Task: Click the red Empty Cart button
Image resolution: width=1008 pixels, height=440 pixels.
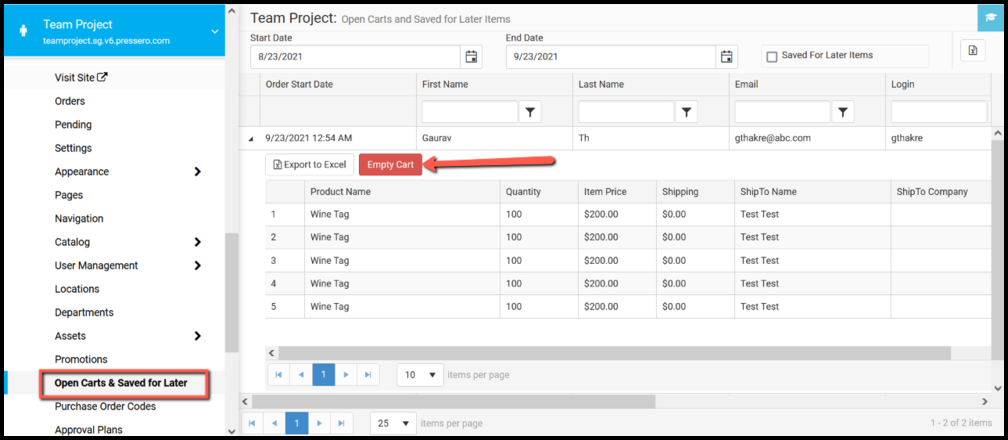Action: [x=390, y=165]
